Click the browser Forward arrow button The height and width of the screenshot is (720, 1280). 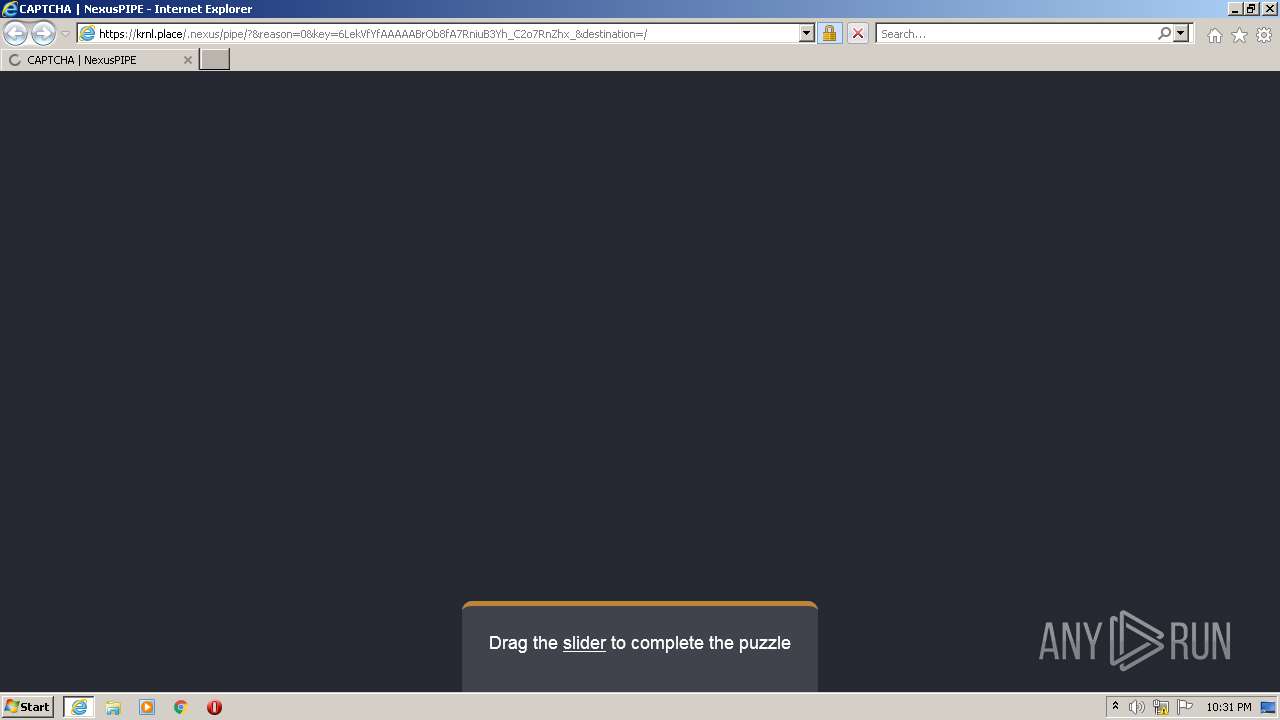click(43, 33)
